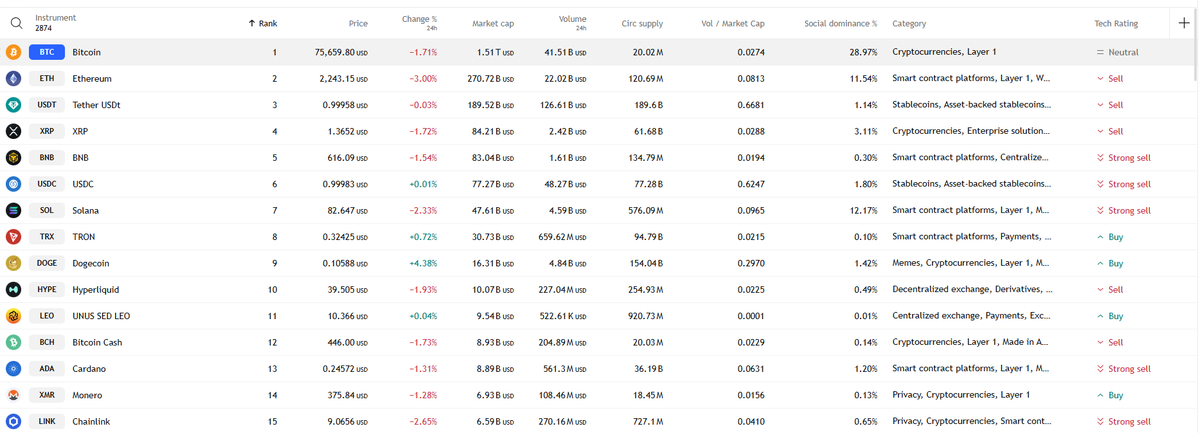Click the Monero coin logo
Image resolution: width=1200 pixels, height=433 pixels.
tap(14, 395)
